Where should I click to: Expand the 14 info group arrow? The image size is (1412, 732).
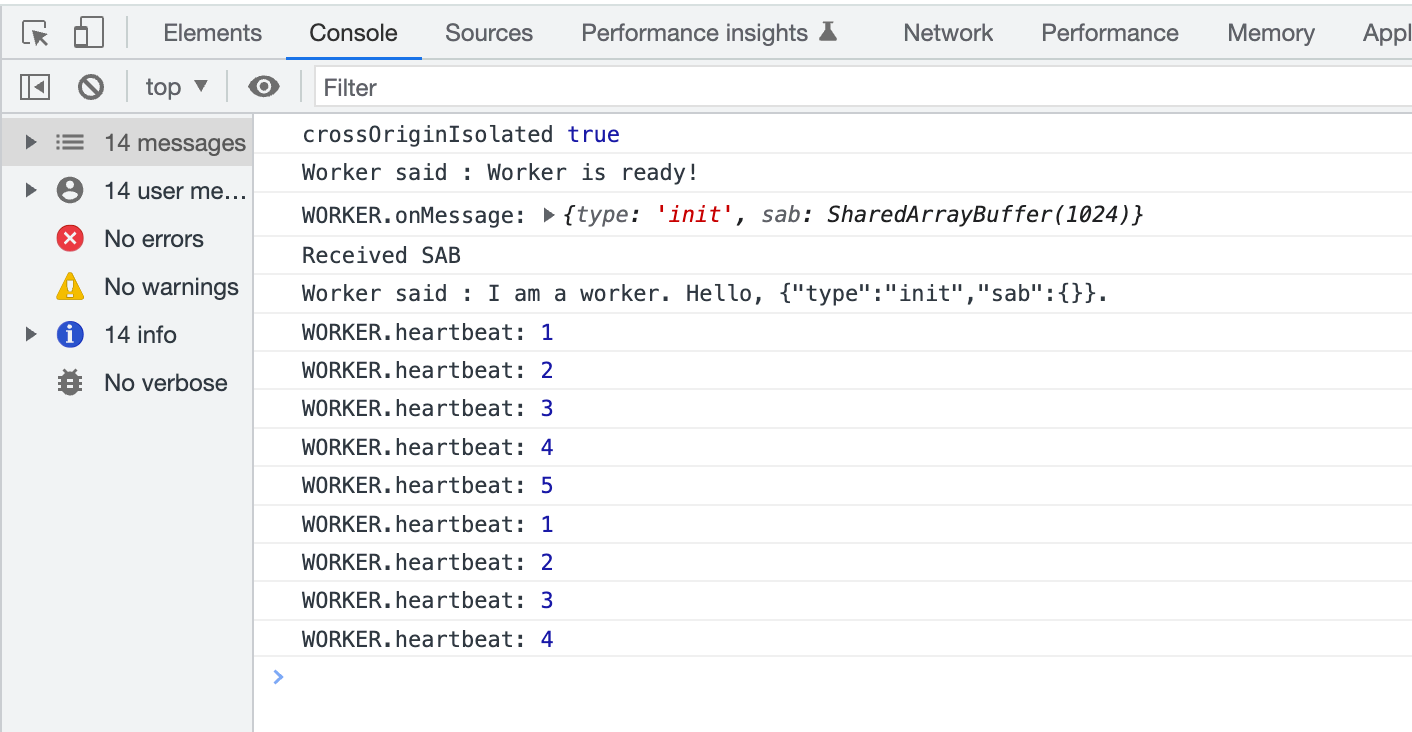[31, 335]
